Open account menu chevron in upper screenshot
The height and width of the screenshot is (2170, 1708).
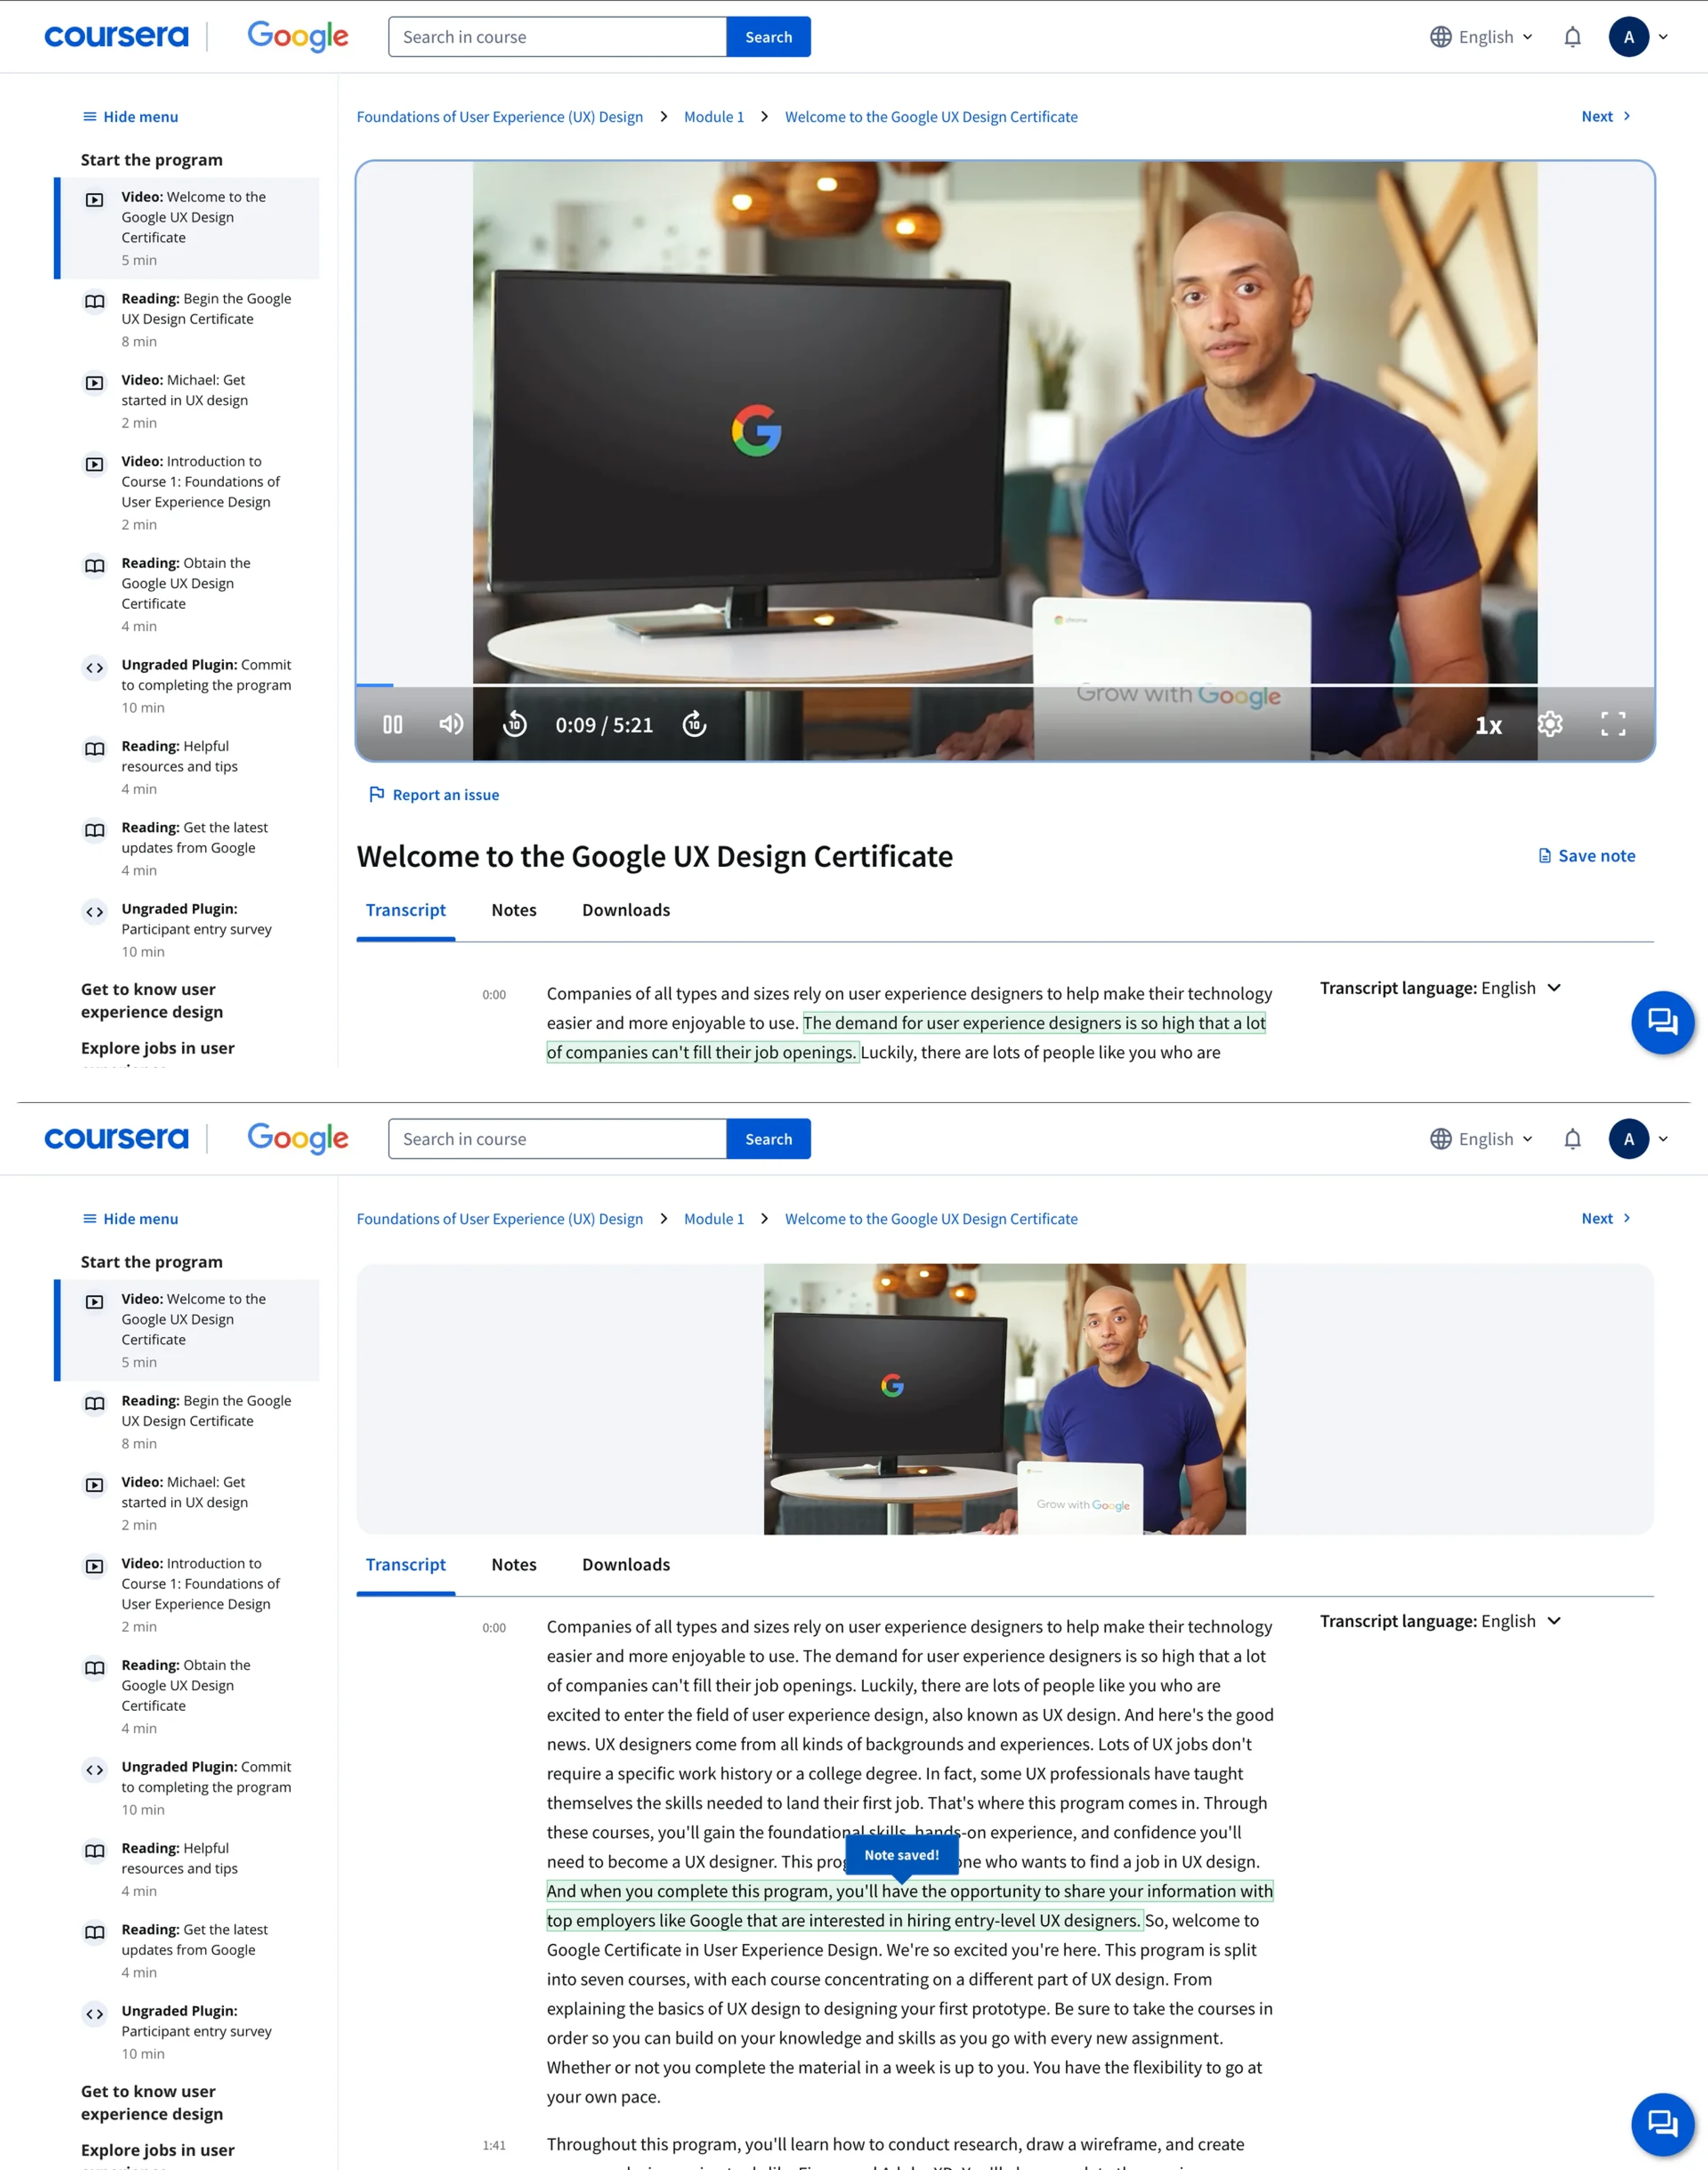coord(1663,37)
